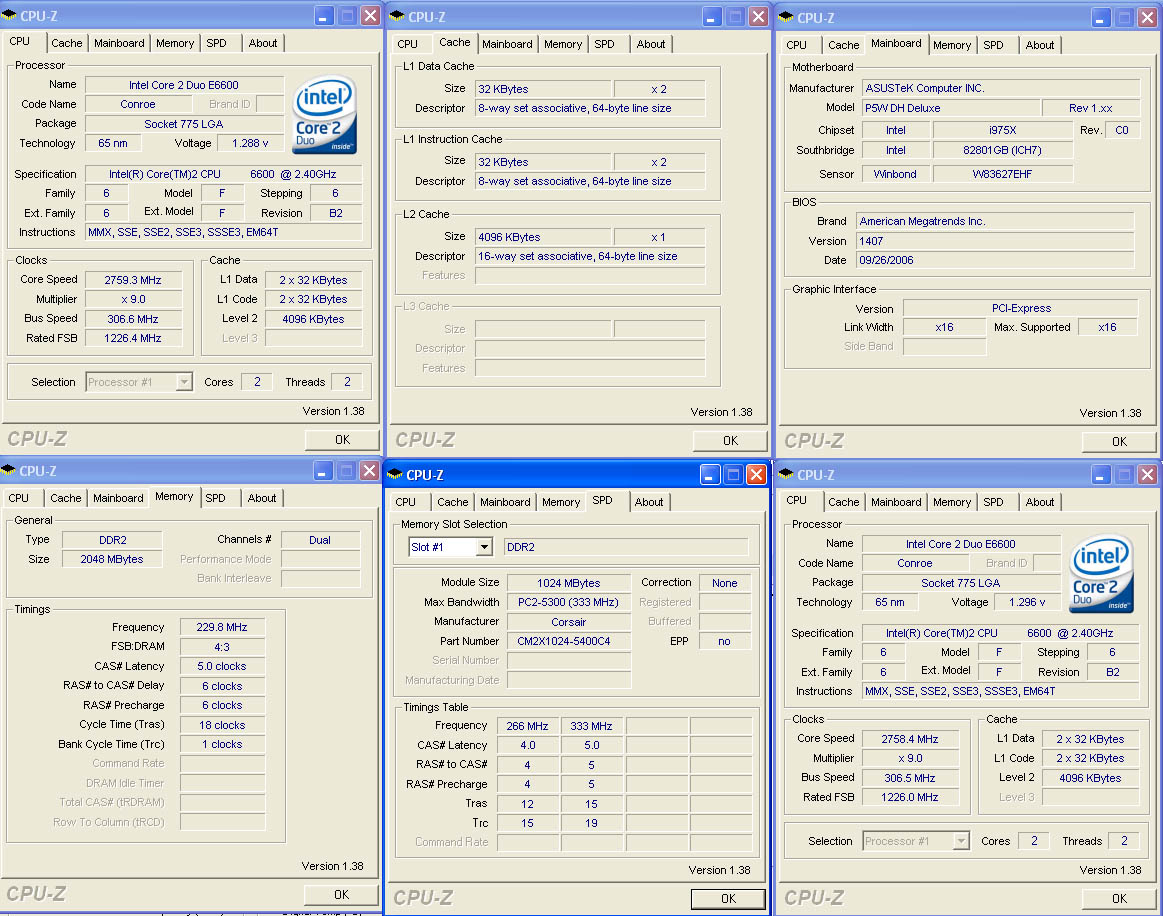Click the W83627EHF sensor field
The image size is (1163, 916).
1002,174
